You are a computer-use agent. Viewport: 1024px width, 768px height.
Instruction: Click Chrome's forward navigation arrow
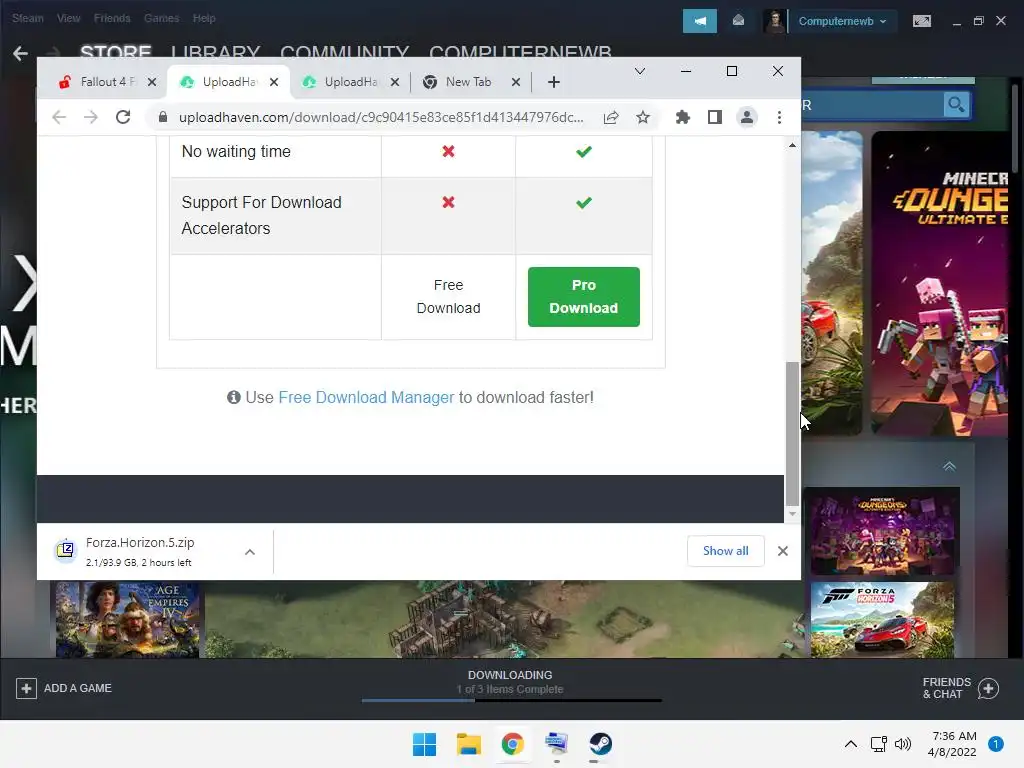[x=91, y=117]
